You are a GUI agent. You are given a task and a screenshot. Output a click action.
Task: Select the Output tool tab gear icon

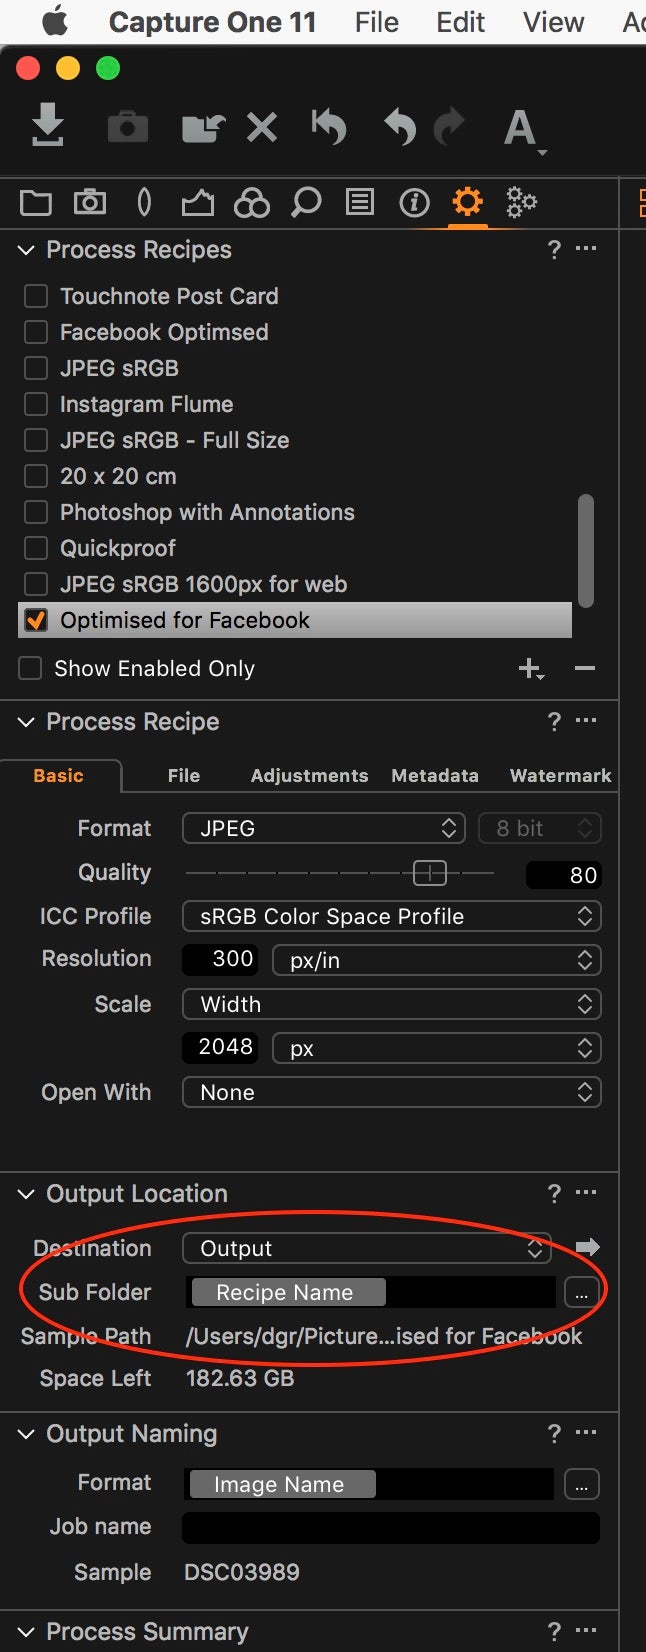pyautogui.click(x=467, y=203)
